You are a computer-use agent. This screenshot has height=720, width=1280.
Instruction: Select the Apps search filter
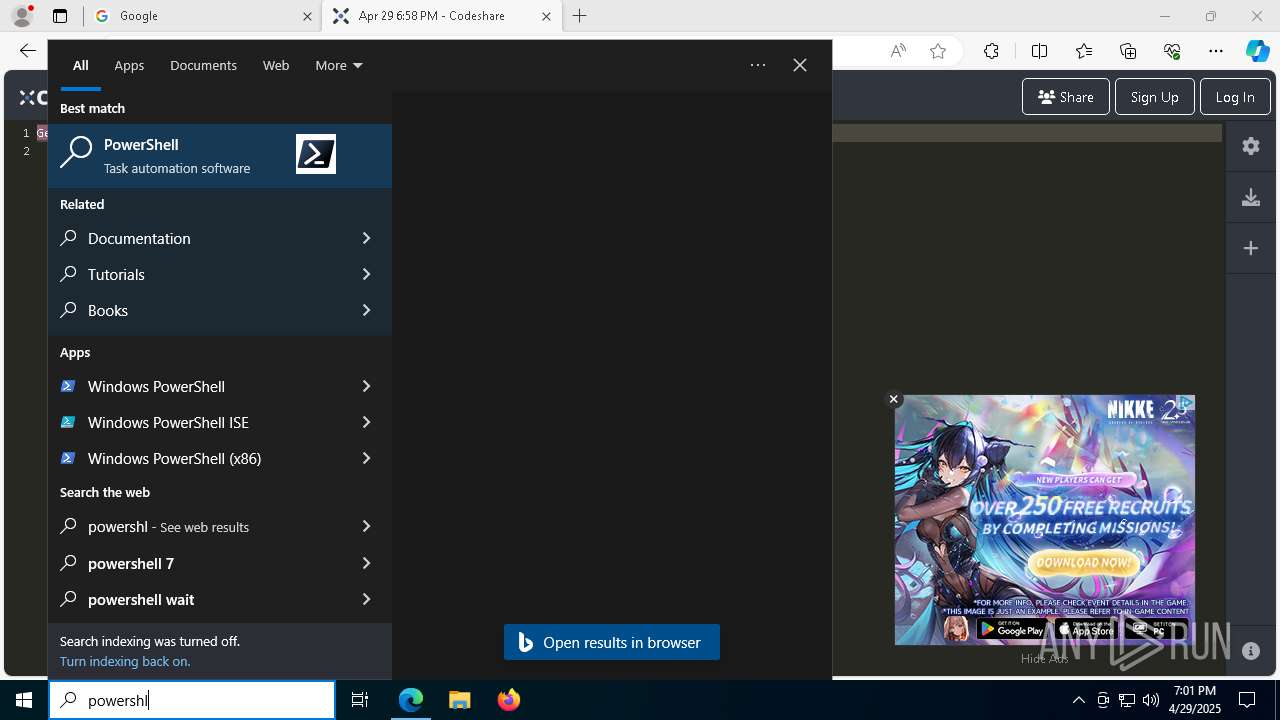tap(129, 65)
